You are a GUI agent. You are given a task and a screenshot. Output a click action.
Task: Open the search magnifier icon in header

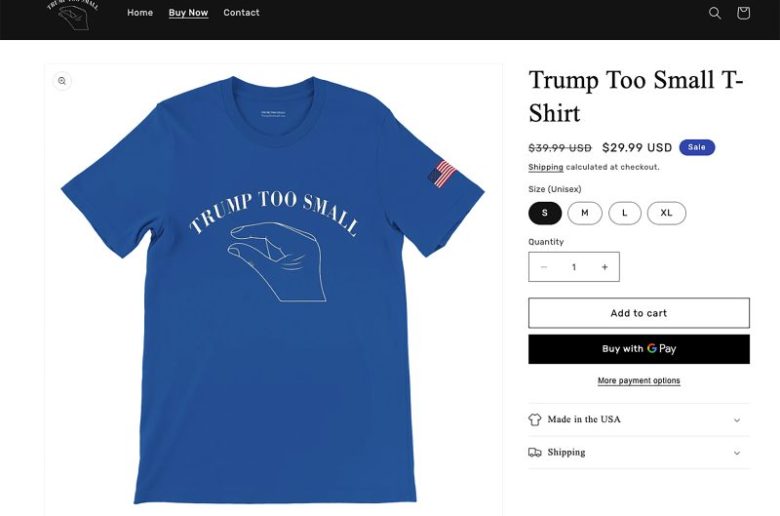[714, 13]
